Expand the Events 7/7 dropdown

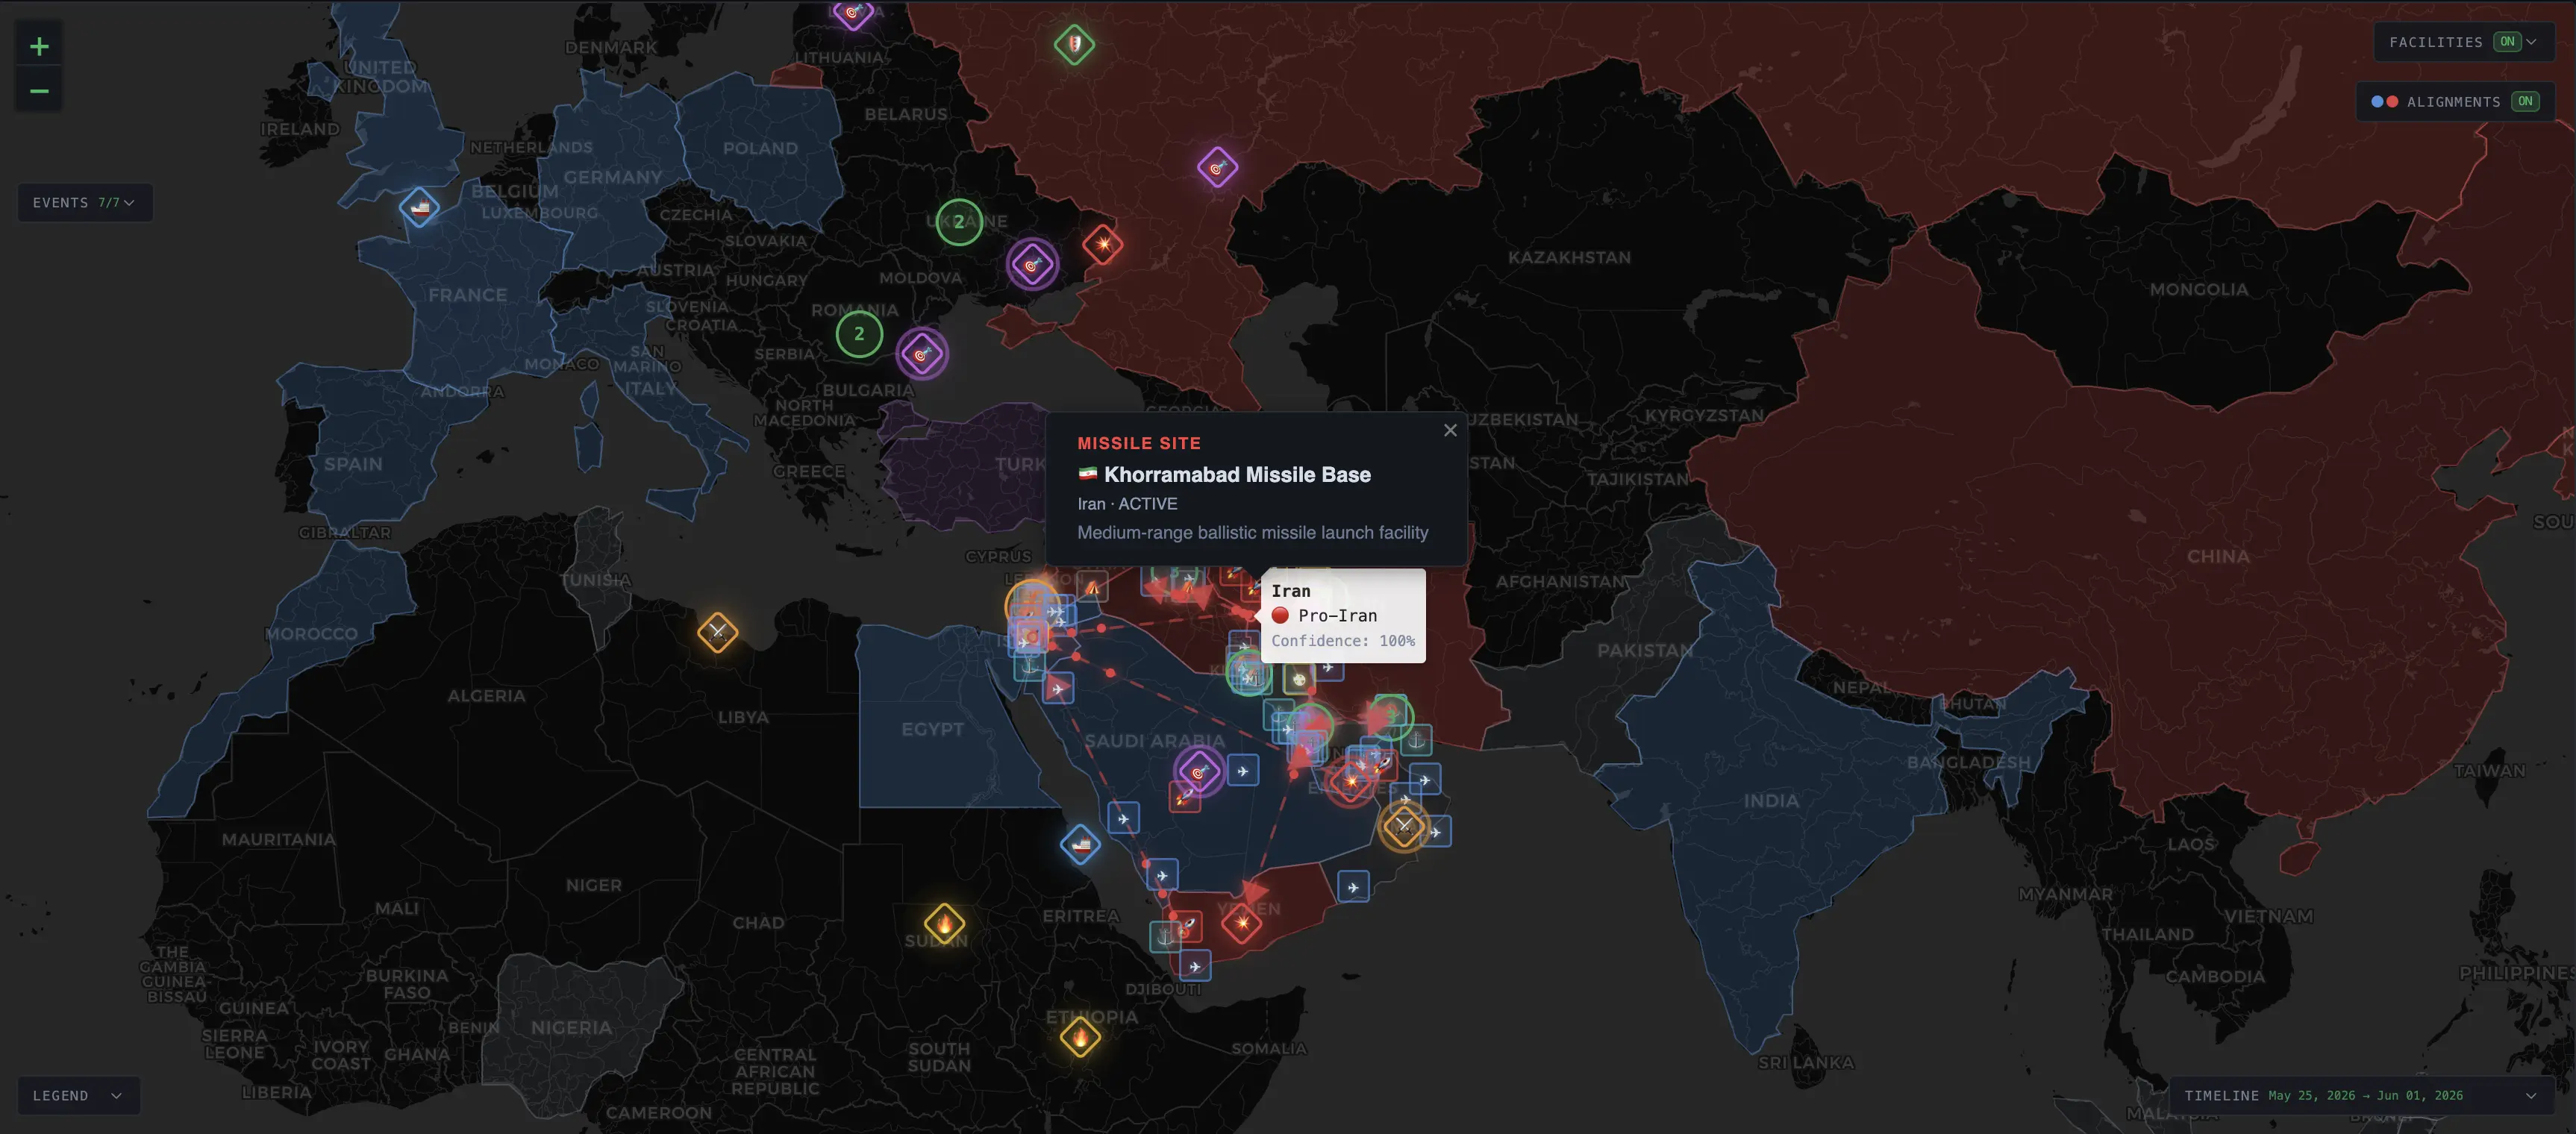click(x=85, y=203)
